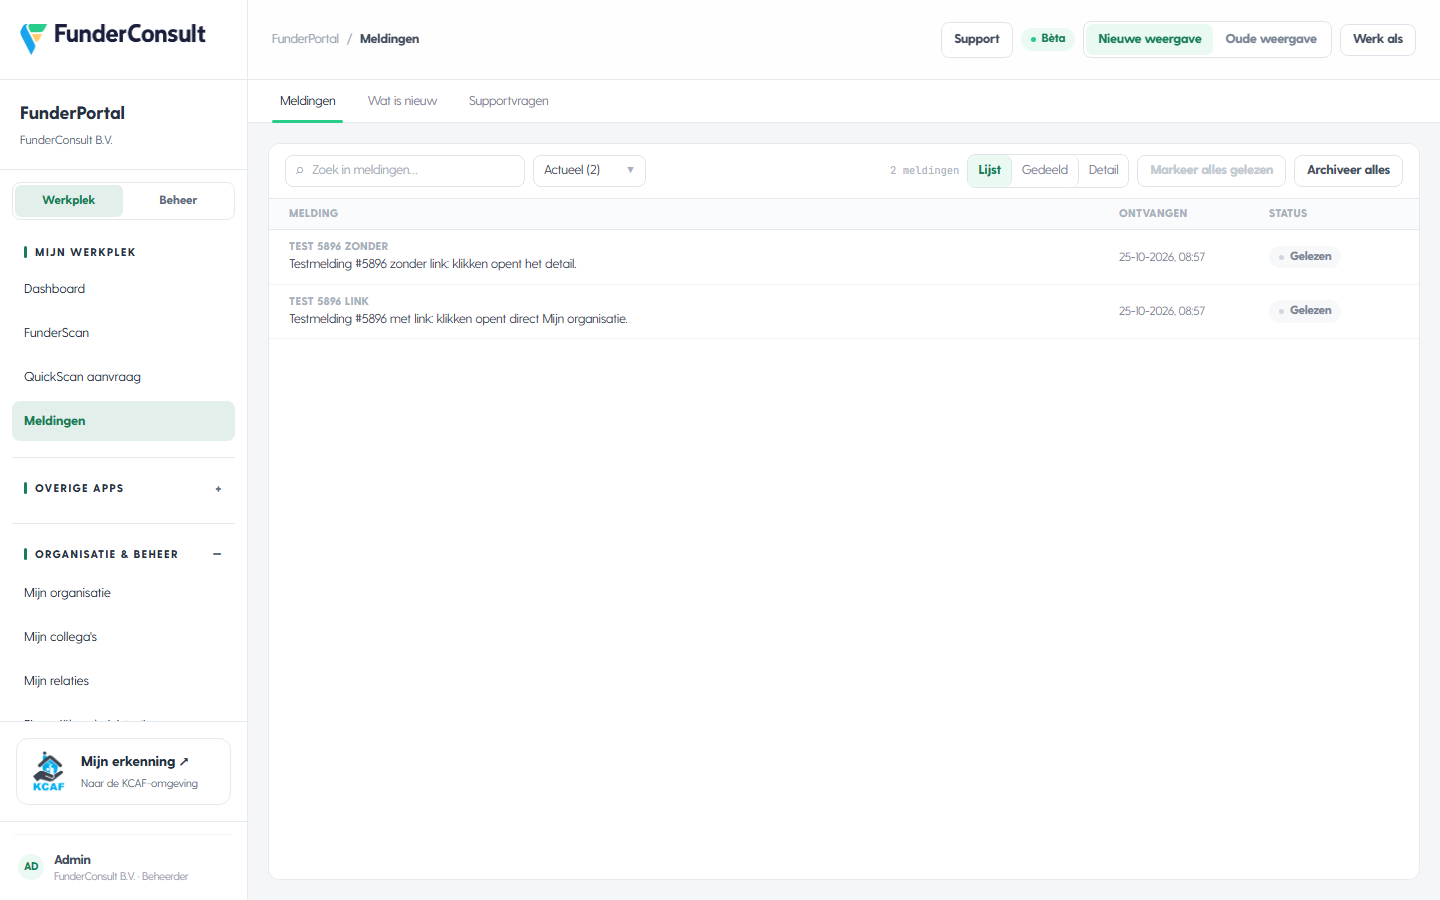Switch to Nieuwe weergave
The height and width of the screenshot is (900, 1440).
pyautogui.click(x=1150, y=39)
